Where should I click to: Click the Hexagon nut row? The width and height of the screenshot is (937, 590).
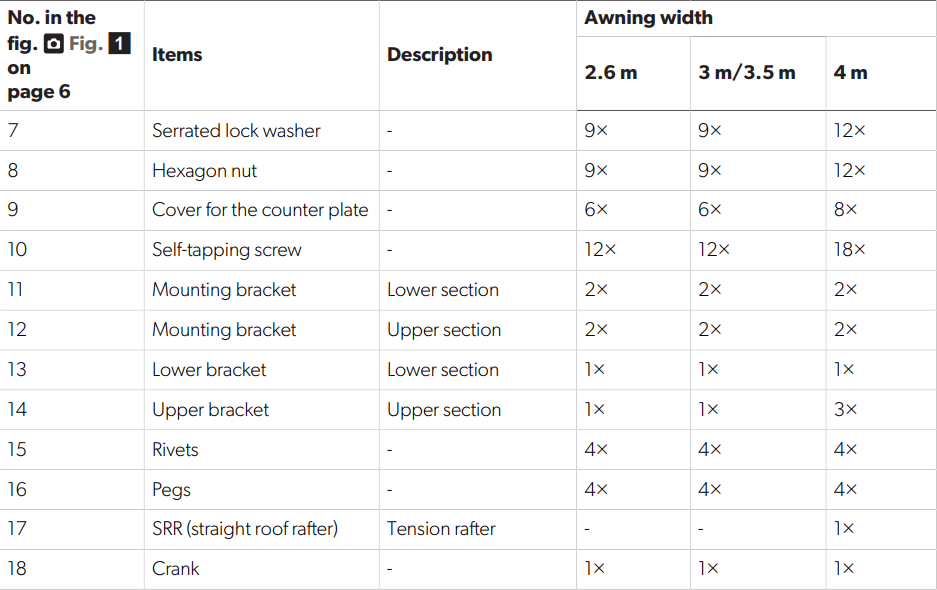468,171
